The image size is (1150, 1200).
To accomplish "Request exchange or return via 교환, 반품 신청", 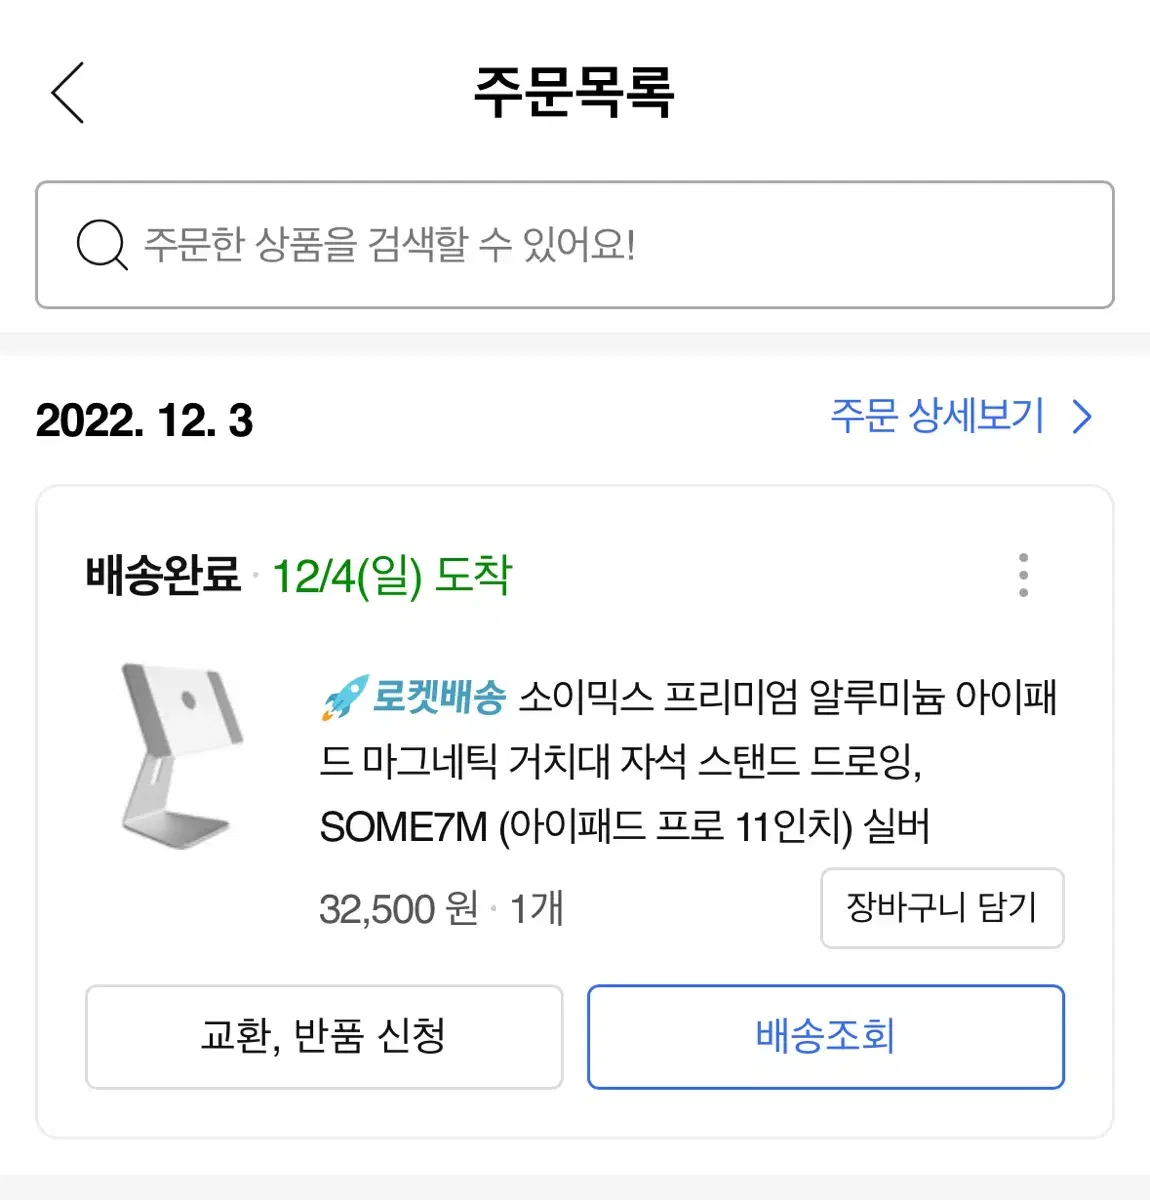I will tap(324, 1037).
